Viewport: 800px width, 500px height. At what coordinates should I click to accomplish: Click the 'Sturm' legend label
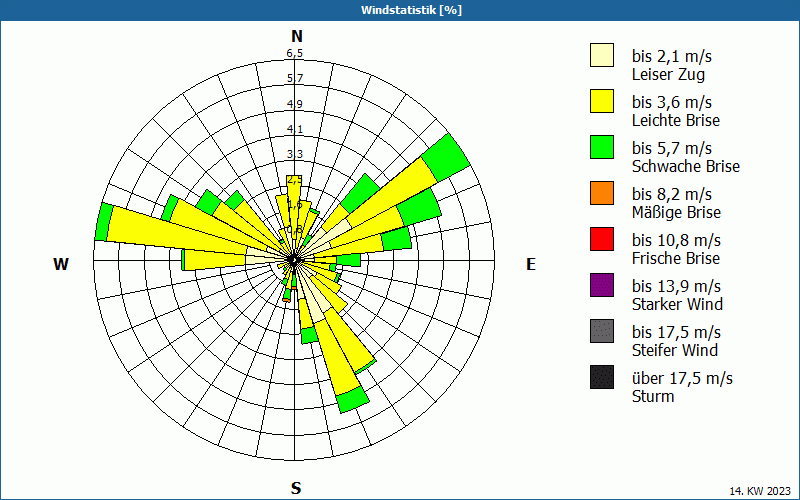[653, 396]
